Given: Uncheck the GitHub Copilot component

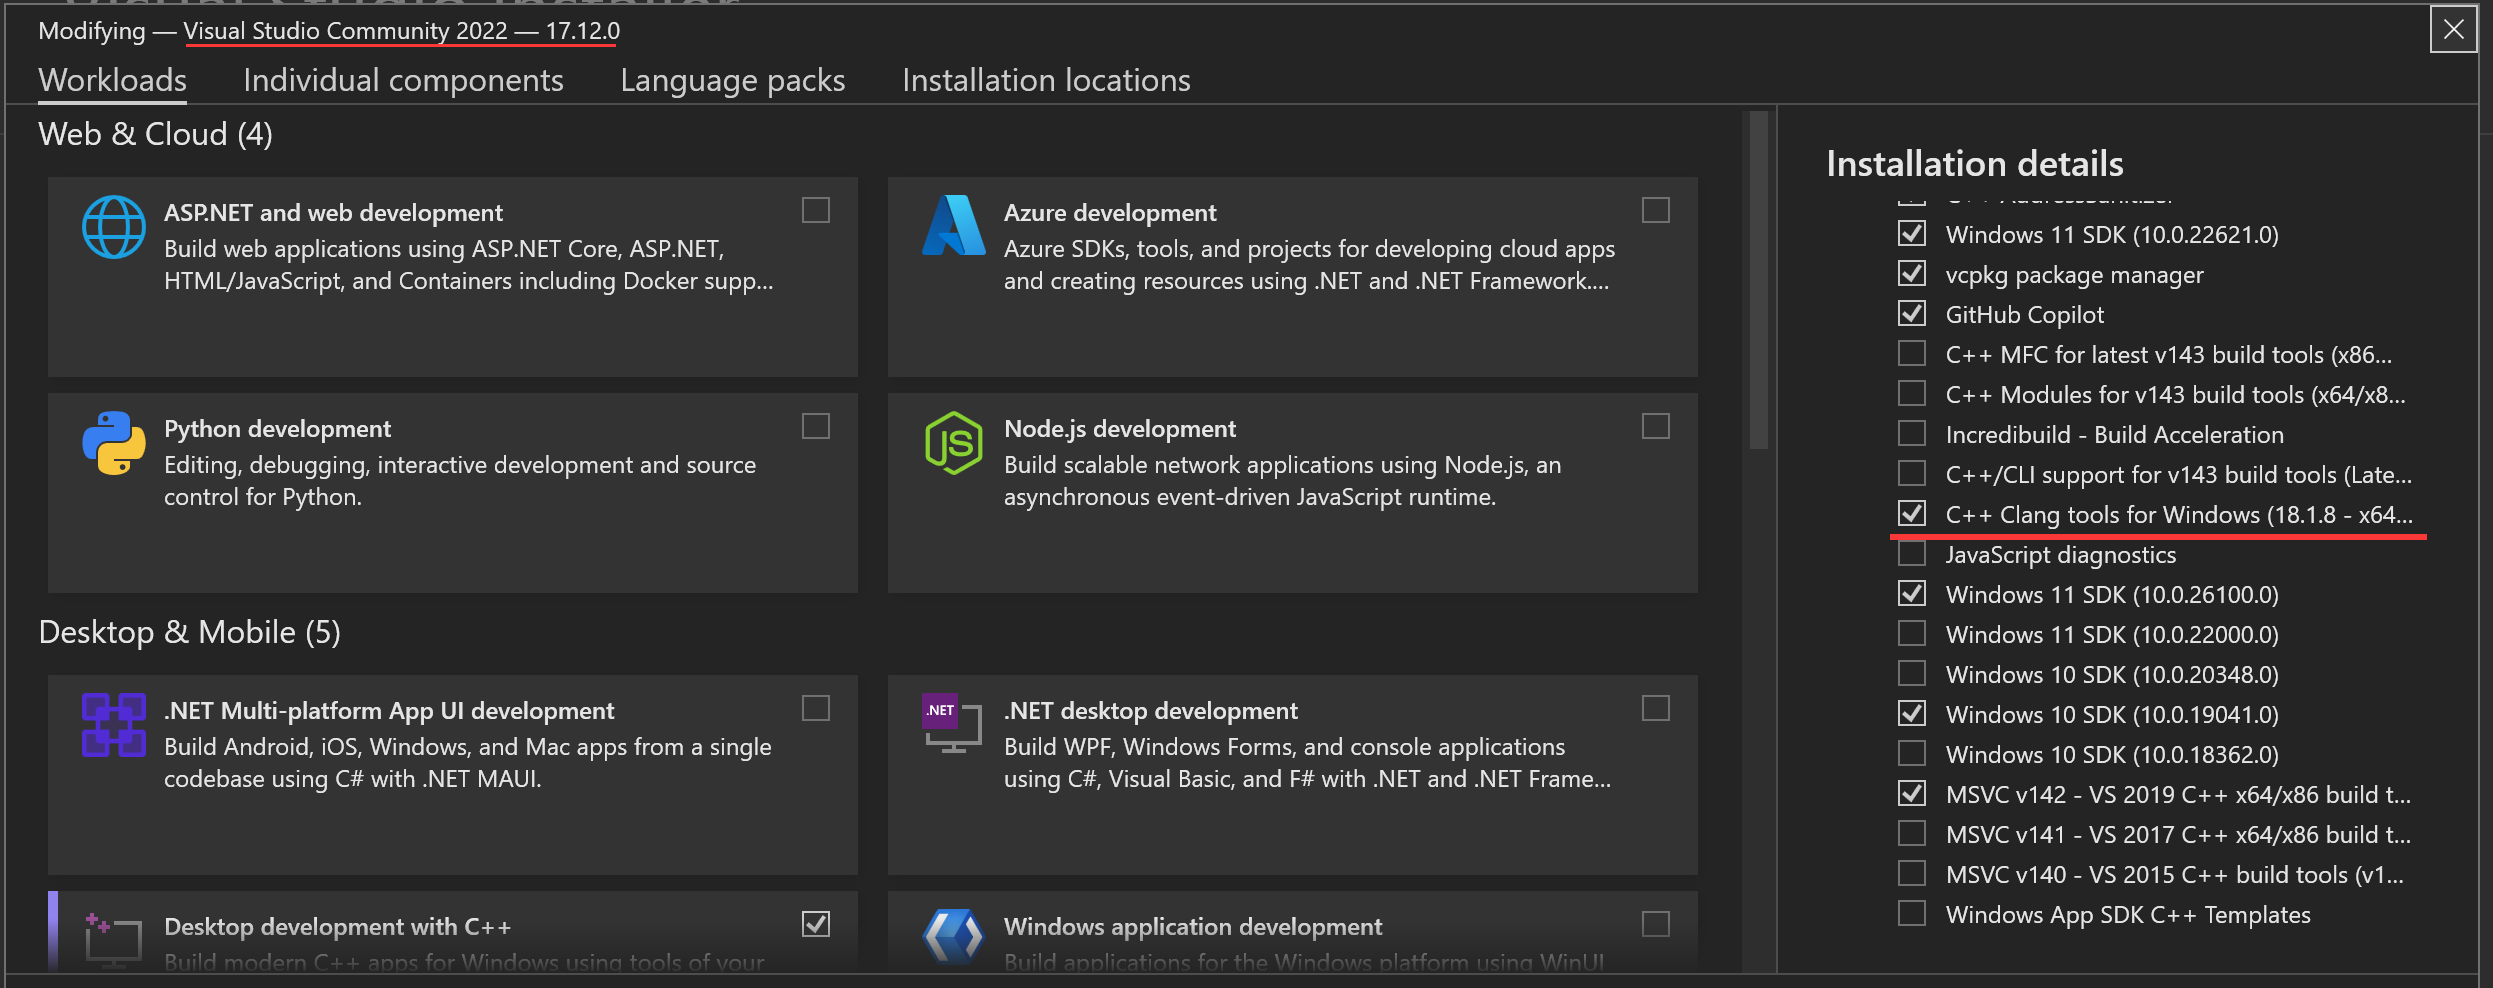Looking at the screenshot, I should [x=1912, y=314].
